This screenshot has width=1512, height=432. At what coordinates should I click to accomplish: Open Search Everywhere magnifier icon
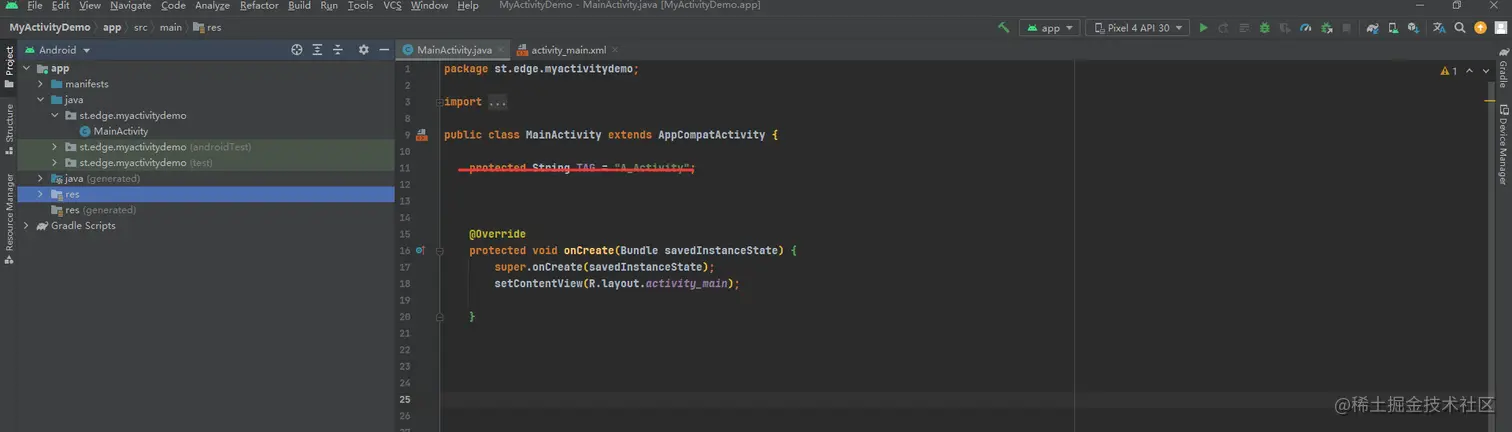coord(1460,28)
